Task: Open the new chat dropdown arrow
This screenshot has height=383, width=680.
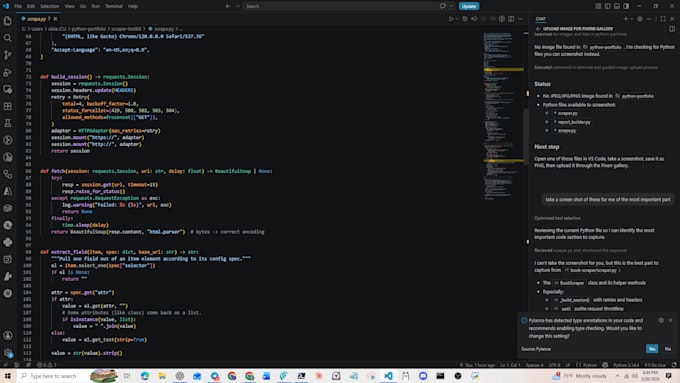Action: pos(631,19)
